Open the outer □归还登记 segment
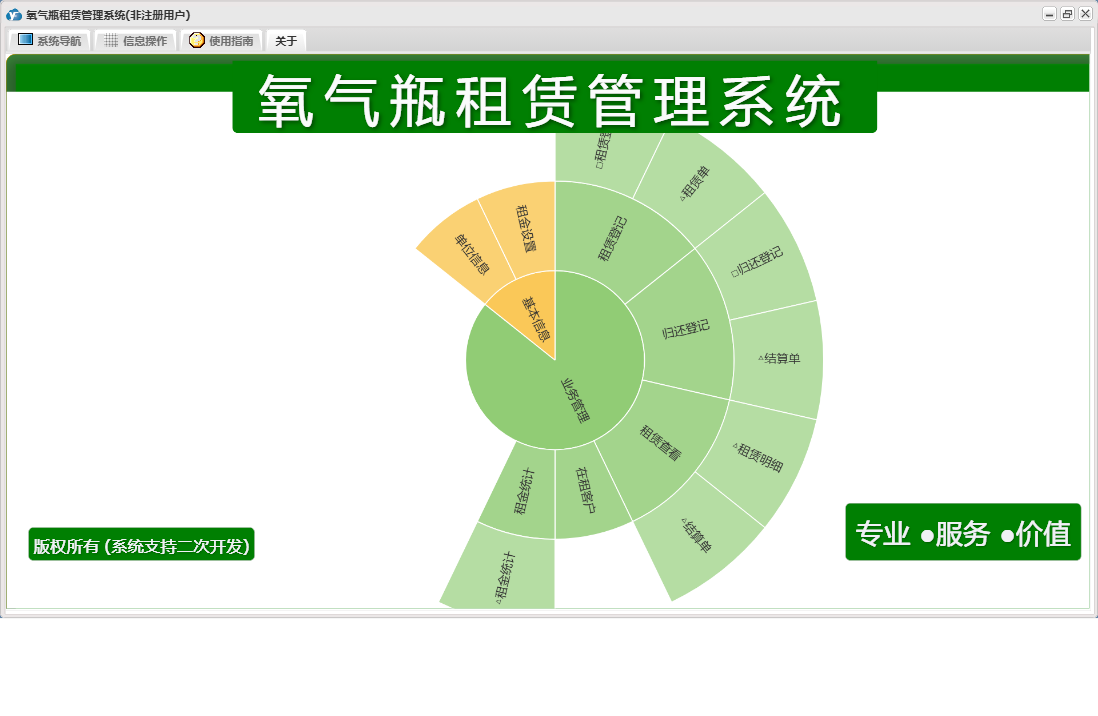1098x716 pixels. pyautogui.click(x=757, y=262)
